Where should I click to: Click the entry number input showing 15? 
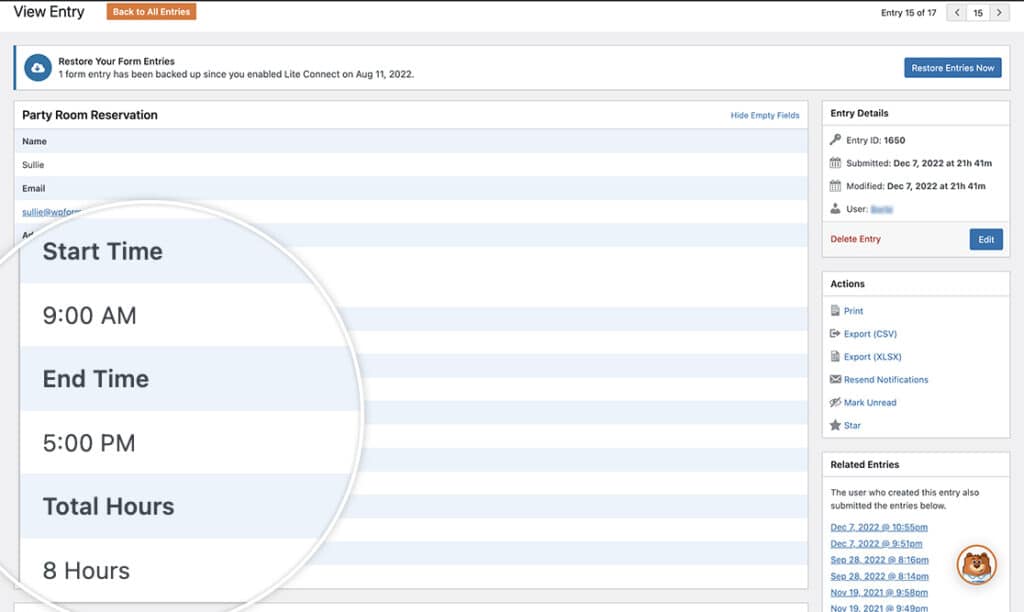point(975,12)
